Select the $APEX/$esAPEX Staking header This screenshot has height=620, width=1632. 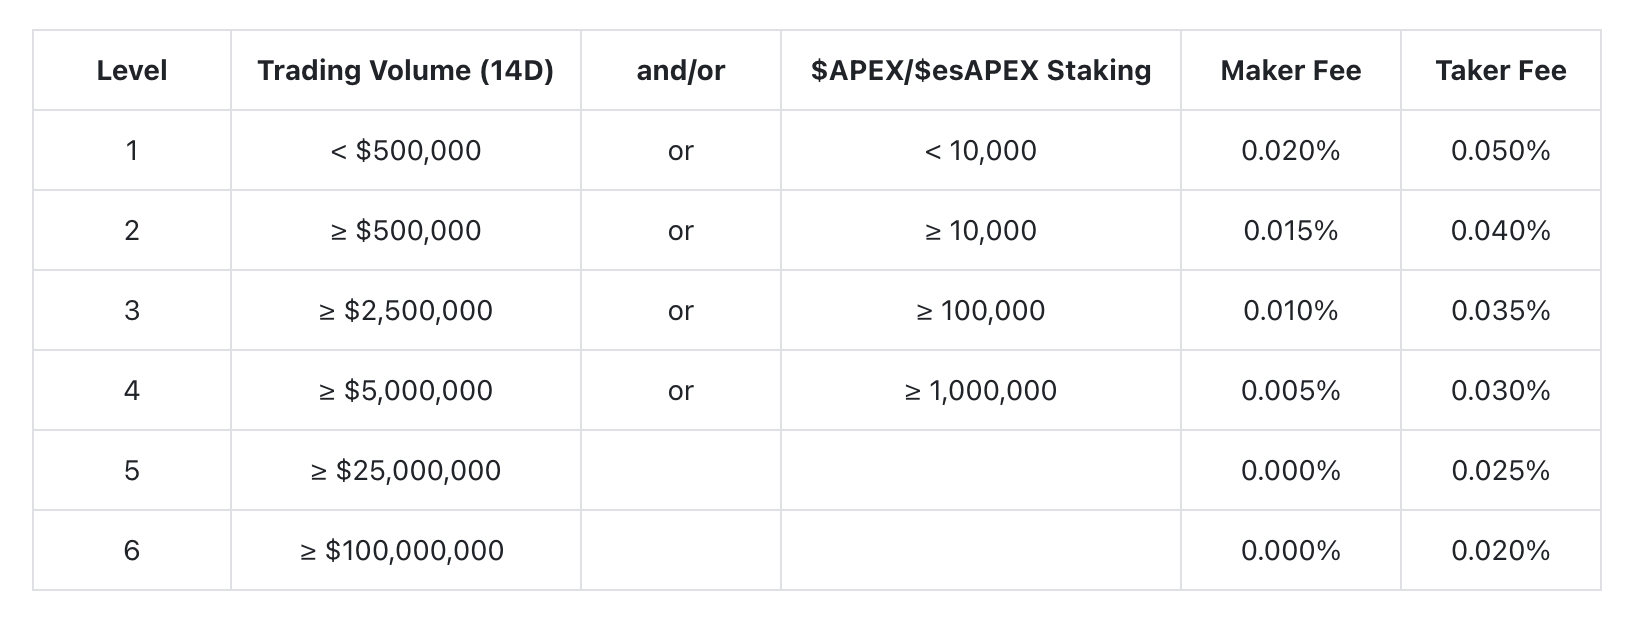point(981,70)
